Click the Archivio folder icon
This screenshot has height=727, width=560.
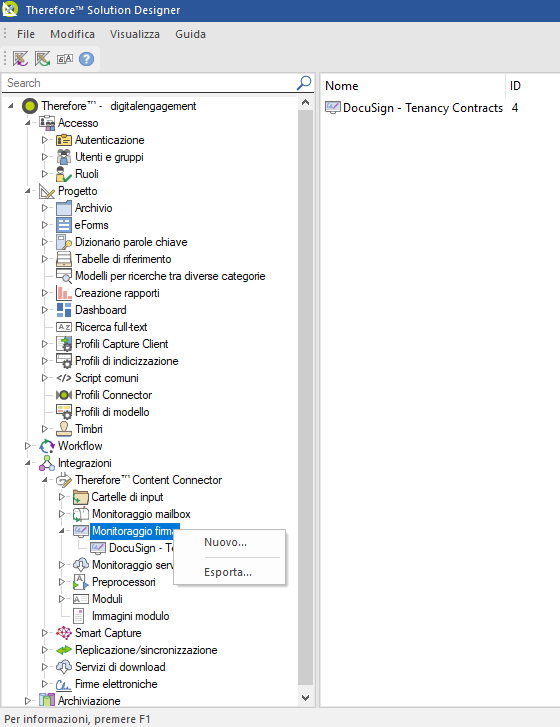tap(64, 208)
